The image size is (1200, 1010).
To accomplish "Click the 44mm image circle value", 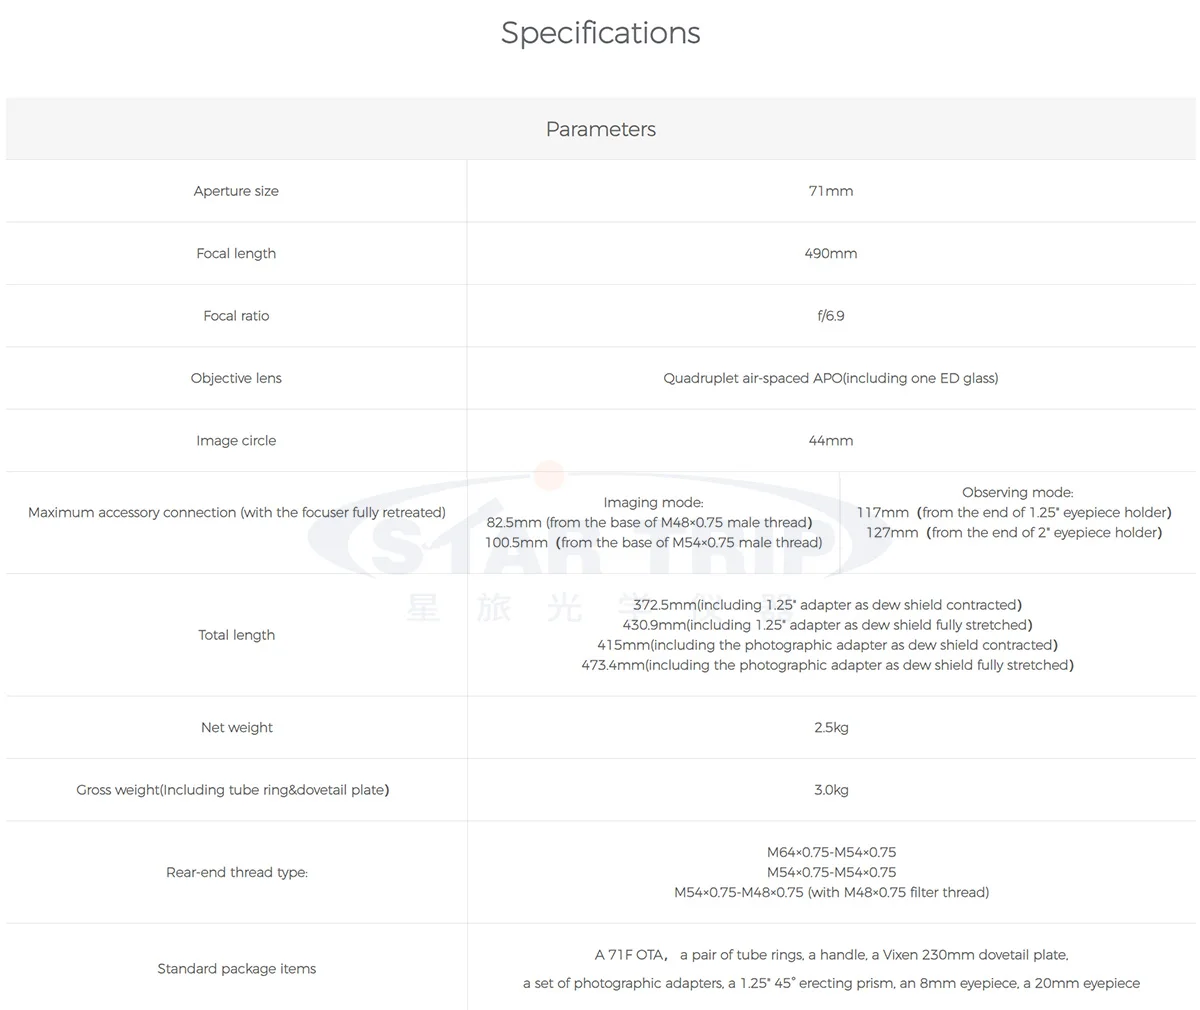I will pos(830,440).
